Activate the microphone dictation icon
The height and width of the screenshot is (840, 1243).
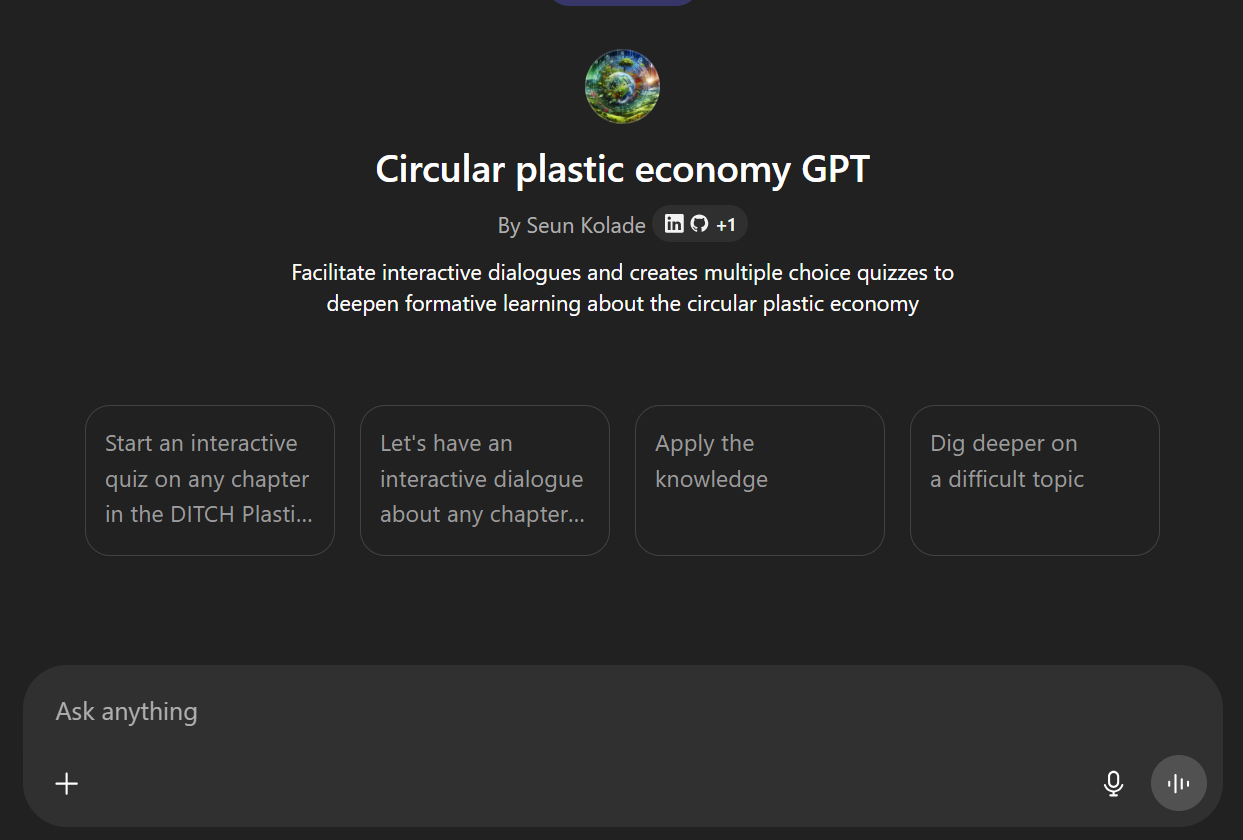tap(1113, 783)
